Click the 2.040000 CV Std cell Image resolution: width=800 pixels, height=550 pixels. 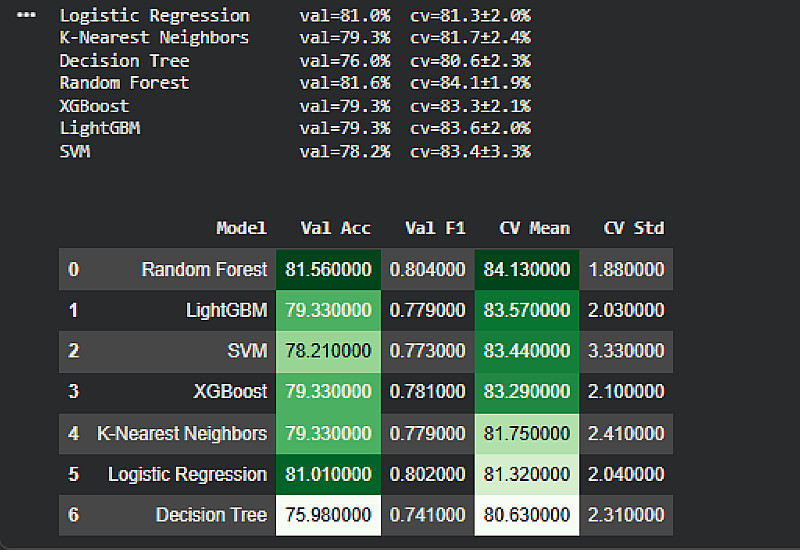pyautogui.click(x=626, y=474)
